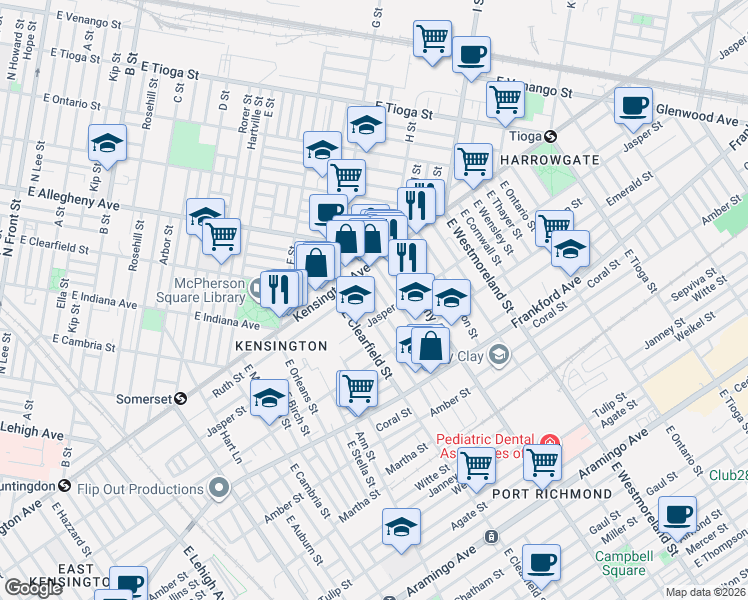Click the cafe marker near Almond St
748x600 pixels.
[x=677, y=516]
